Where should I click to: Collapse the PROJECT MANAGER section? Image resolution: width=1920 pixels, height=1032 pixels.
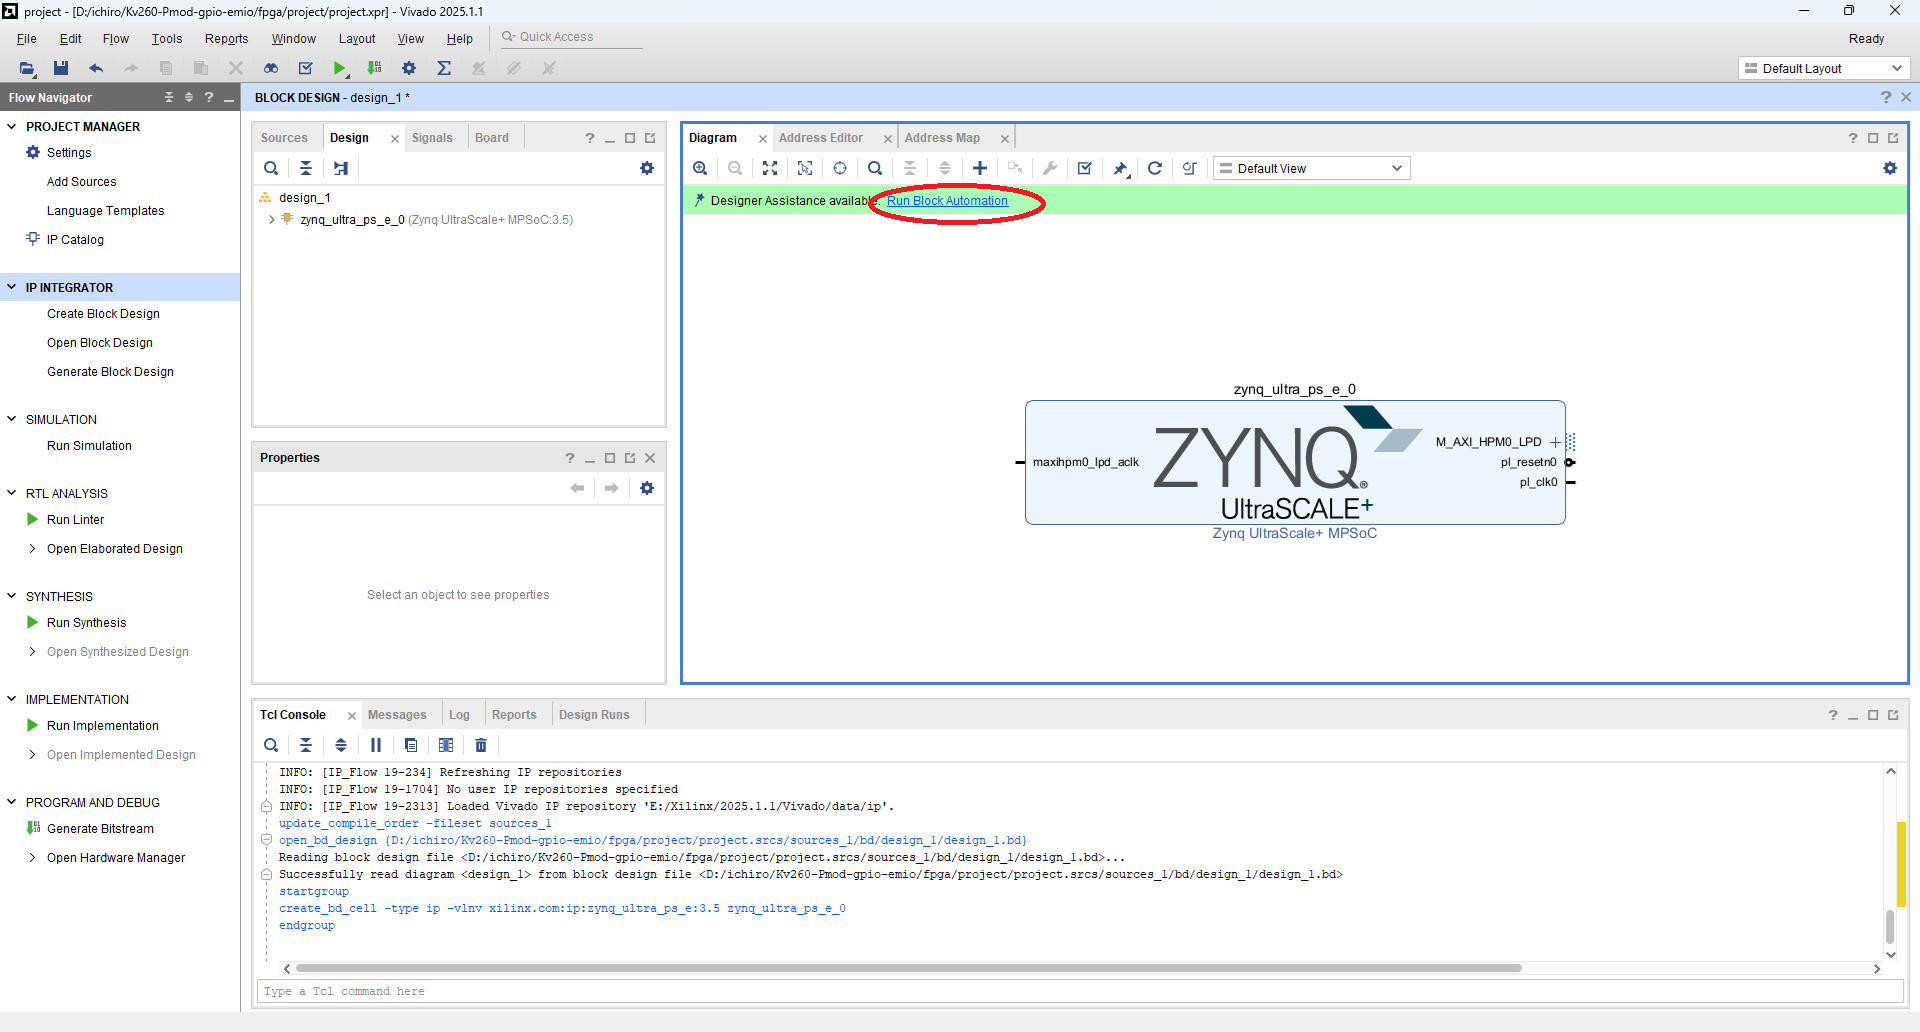12,126
